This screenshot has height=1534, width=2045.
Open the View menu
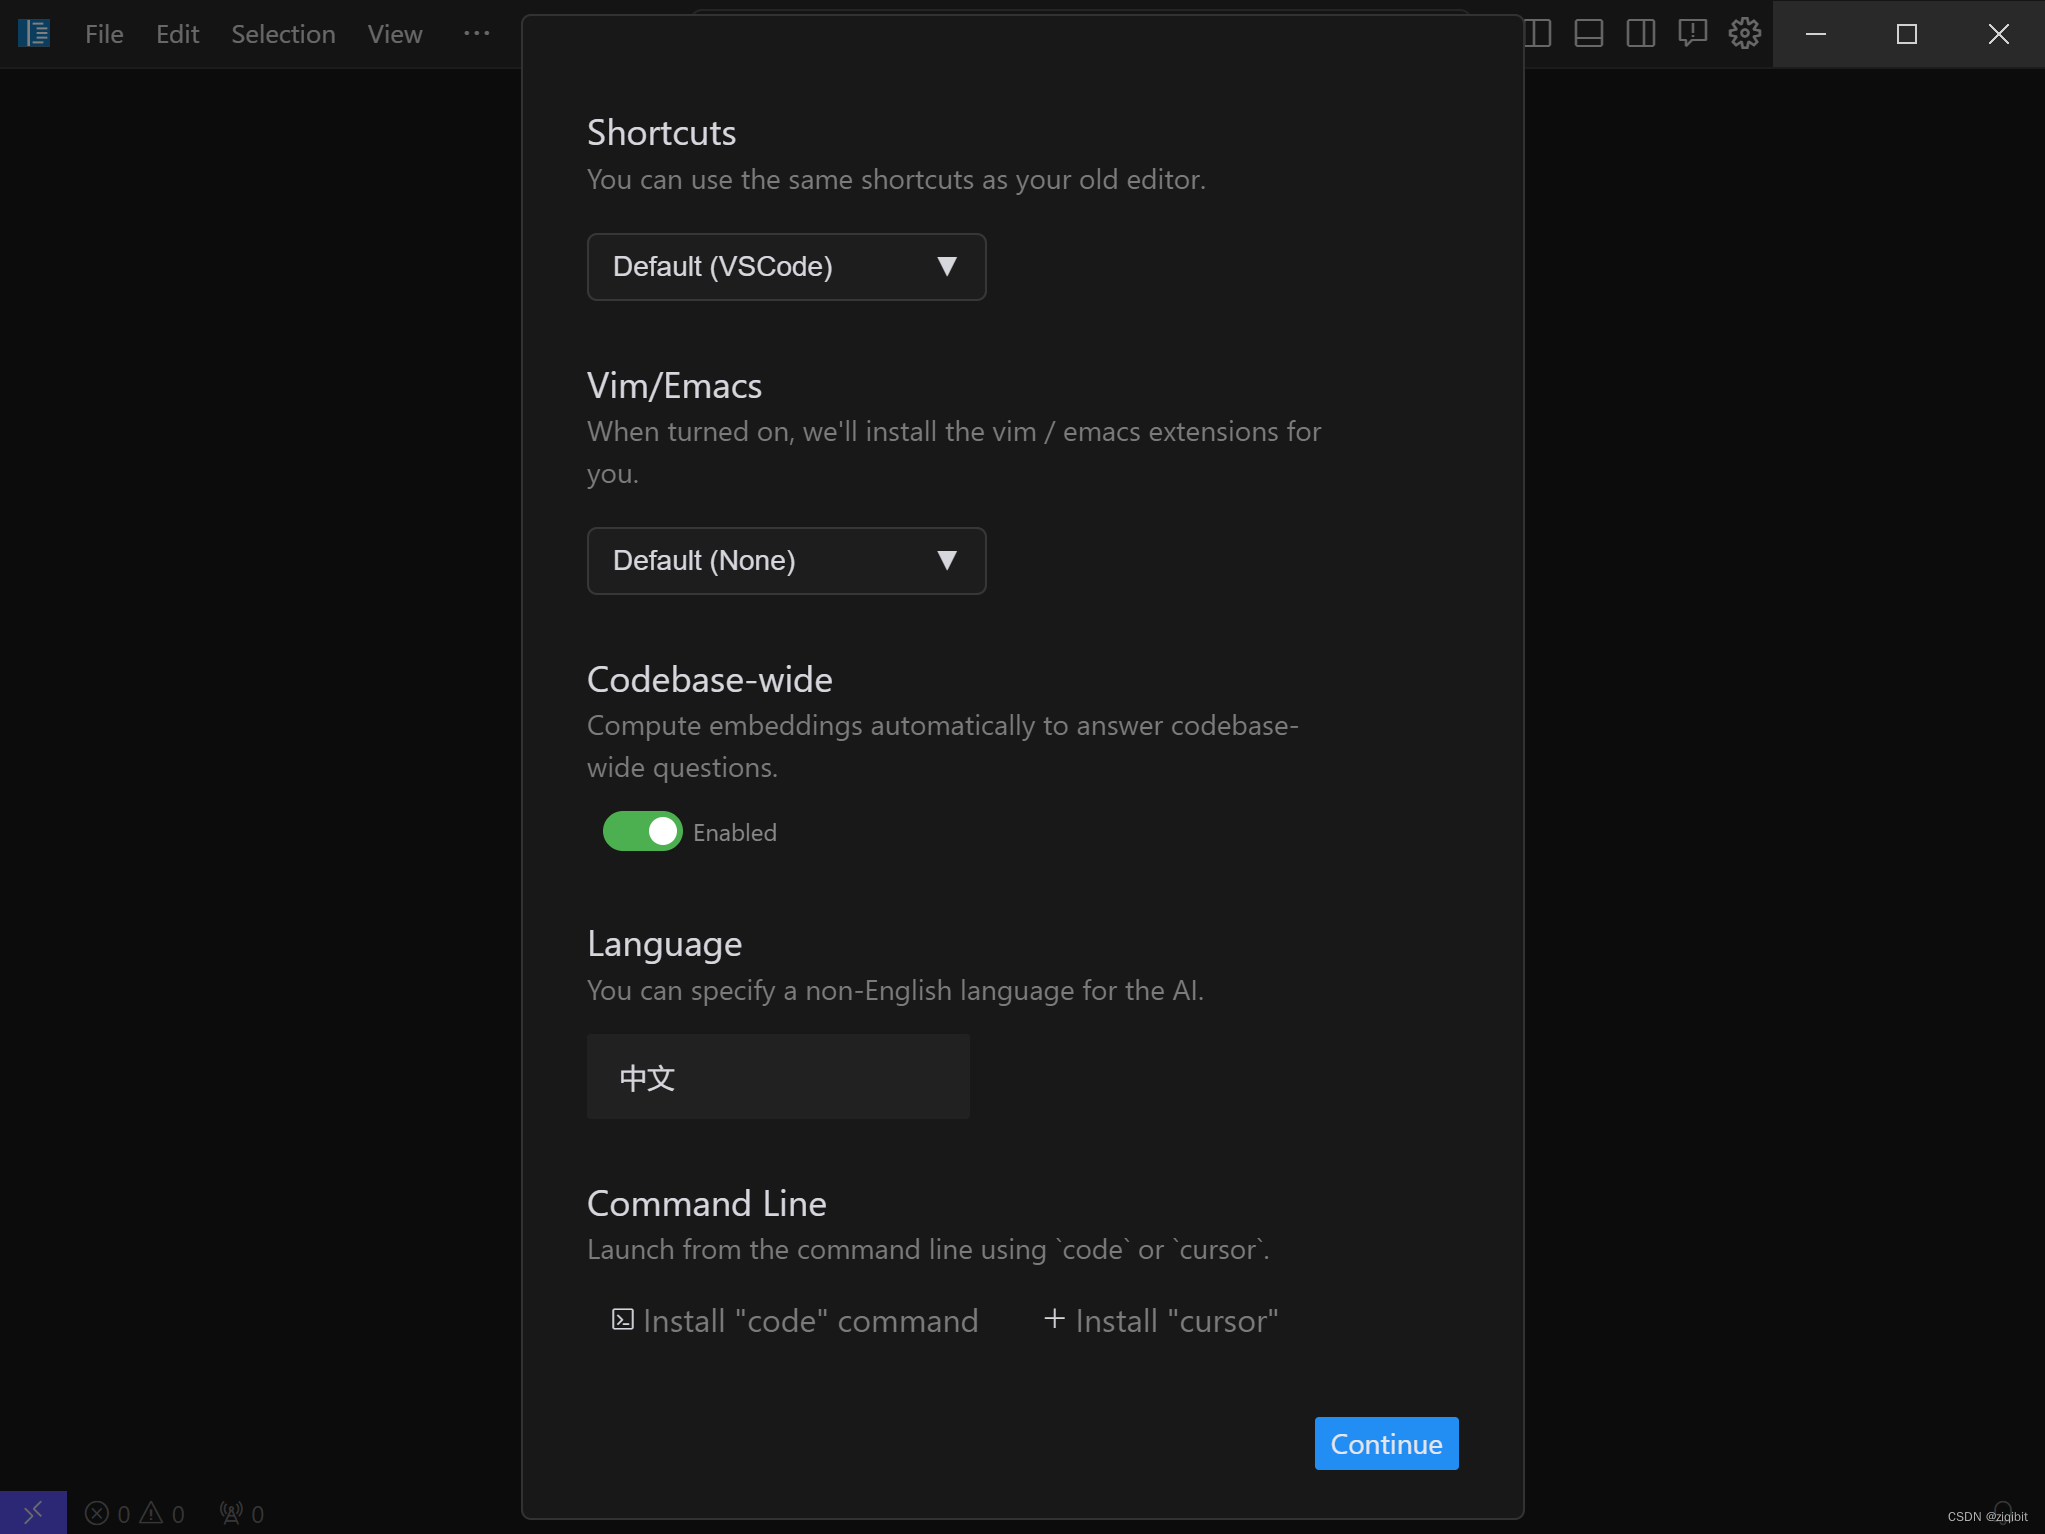click(x=394, y=34)
